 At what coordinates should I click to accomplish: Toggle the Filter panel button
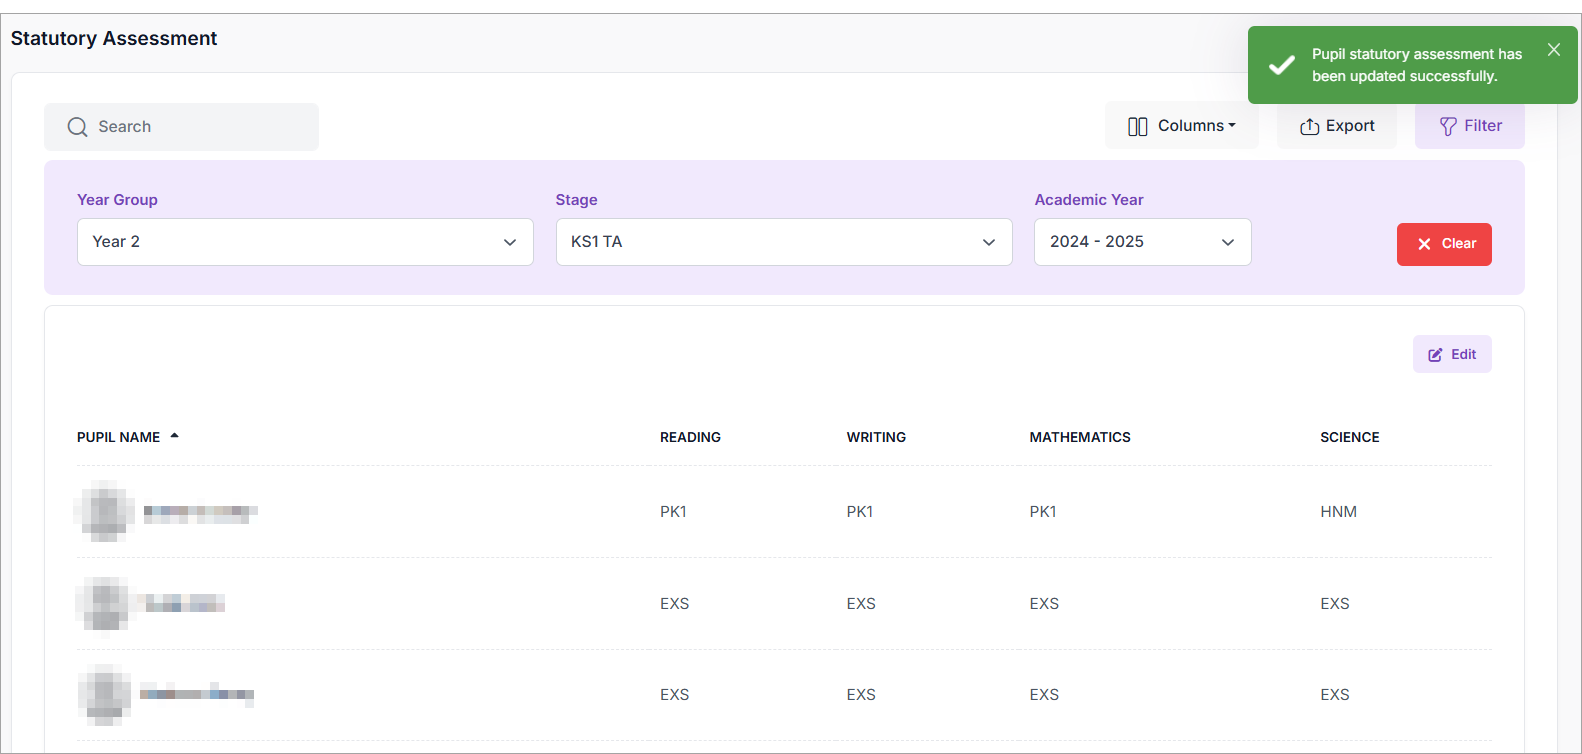[1469, 126]
